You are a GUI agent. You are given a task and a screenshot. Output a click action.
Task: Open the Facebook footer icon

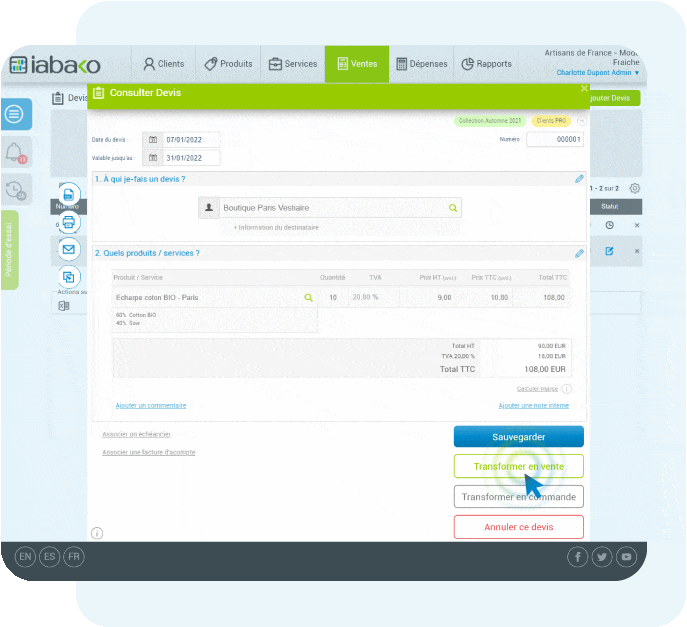[x=577, y=557]
